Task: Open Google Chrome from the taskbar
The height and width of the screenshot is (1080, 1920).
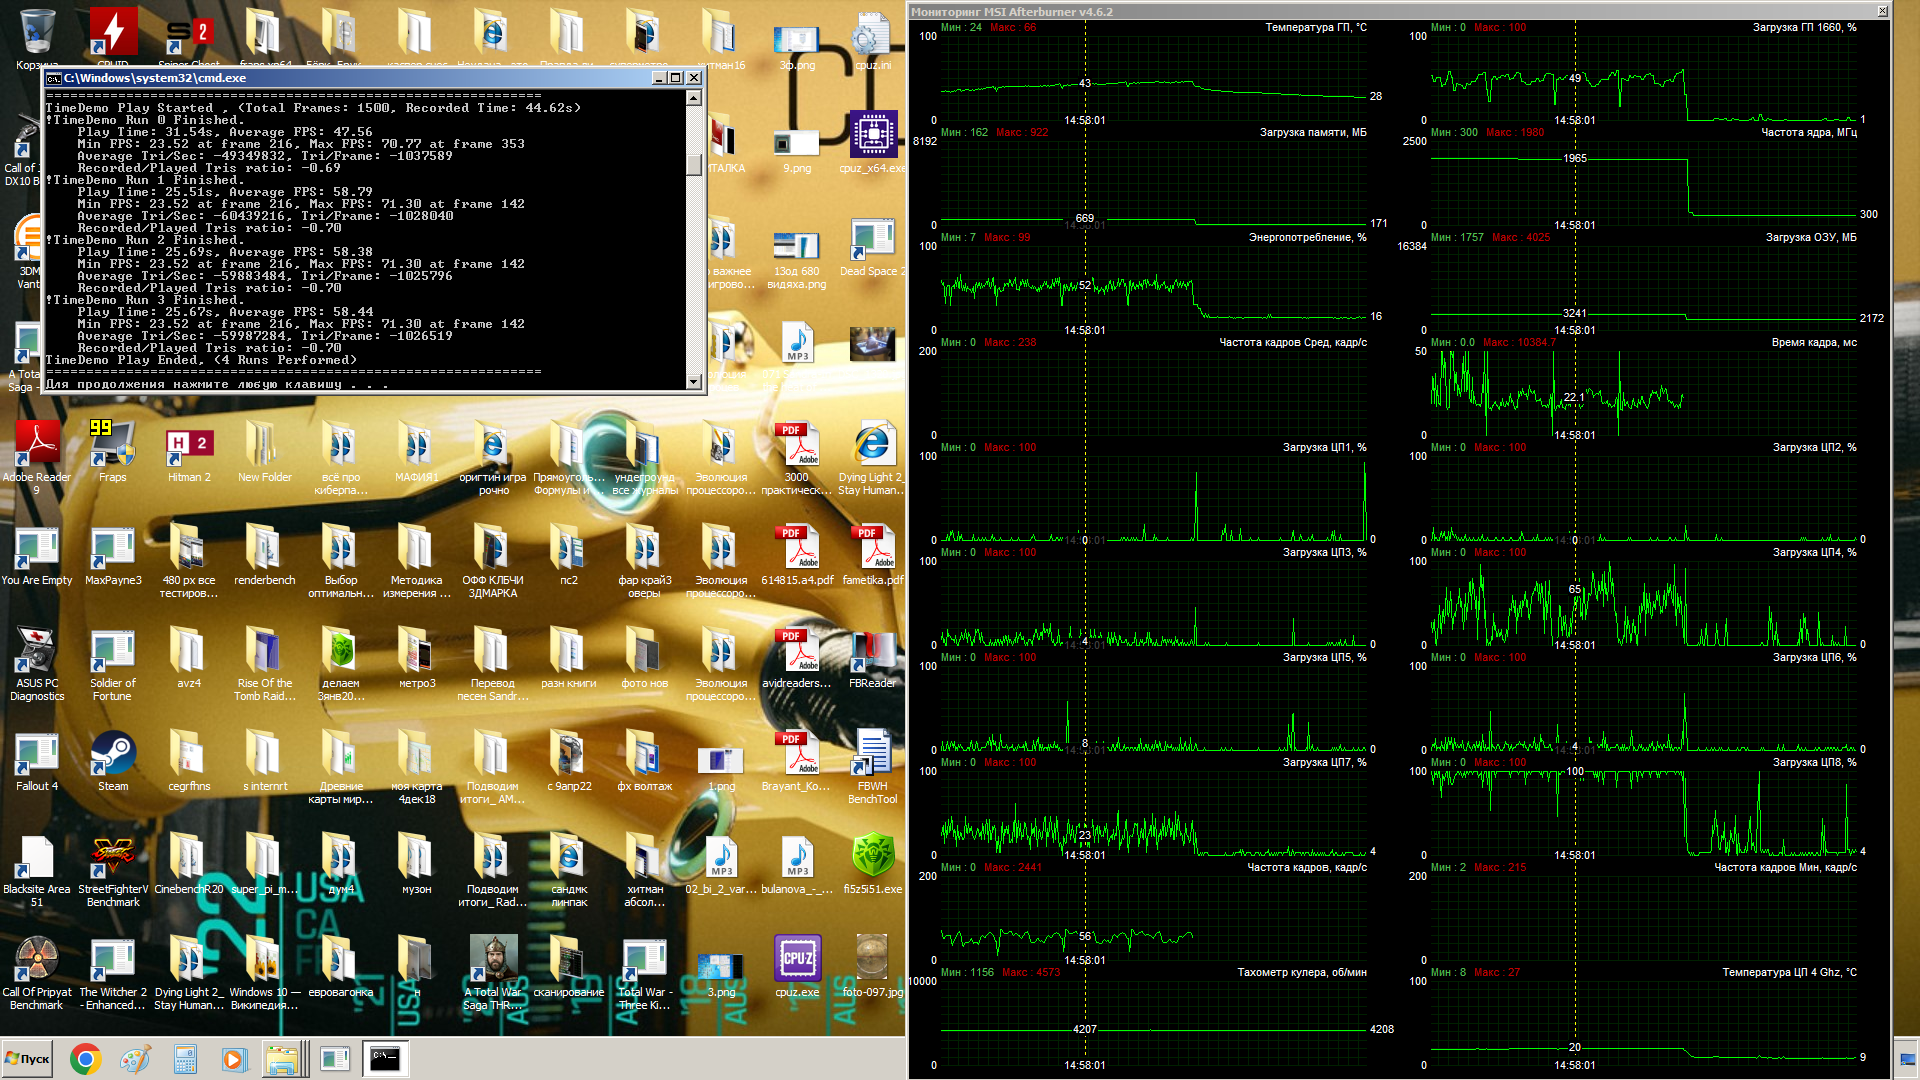Action: pyautogui.click(x=85, y=1059)
